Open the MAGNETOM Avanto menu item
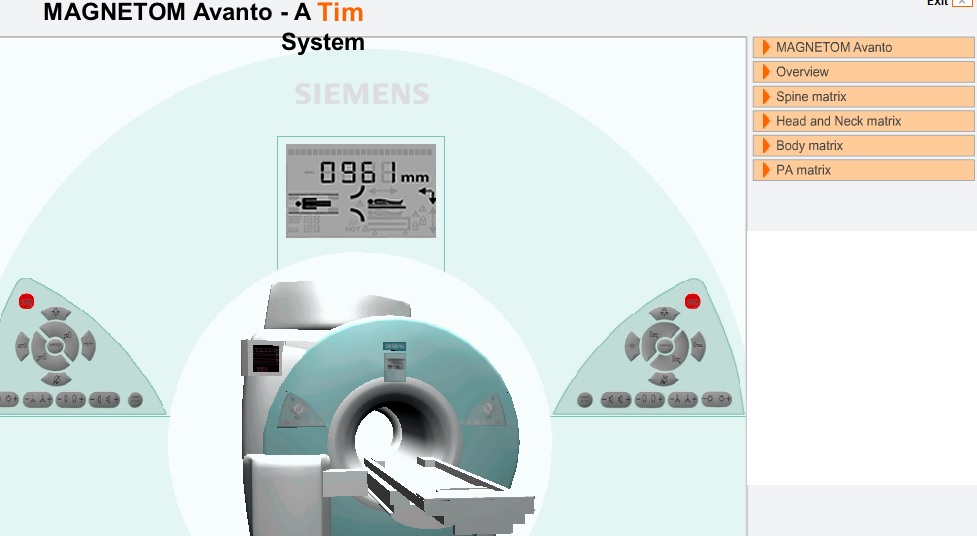977x536 pixels. tap(863, 47)
